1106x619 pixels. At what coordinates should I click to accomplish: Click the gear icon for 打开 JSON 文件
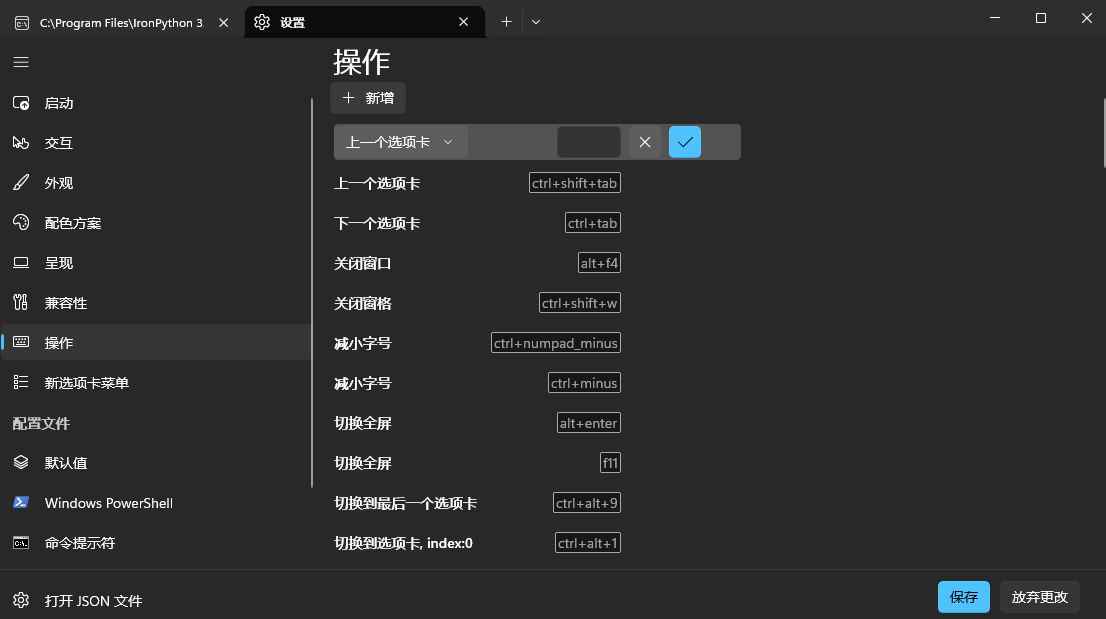[x=20, y=601]
